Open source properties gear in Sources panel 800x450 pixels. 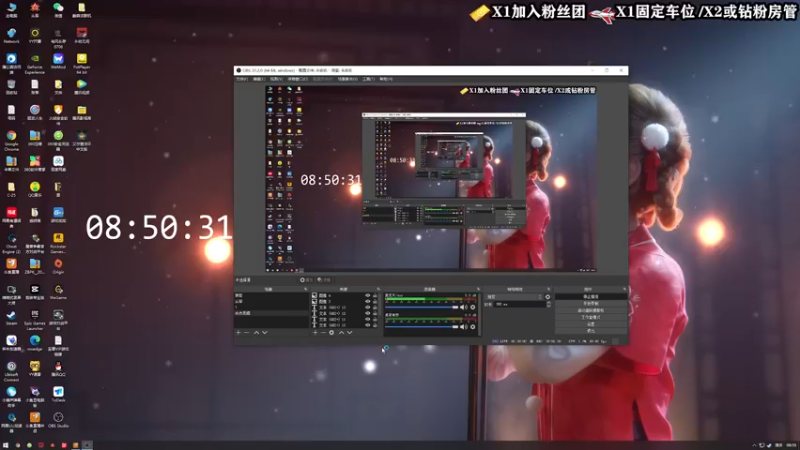pos(332,333)
